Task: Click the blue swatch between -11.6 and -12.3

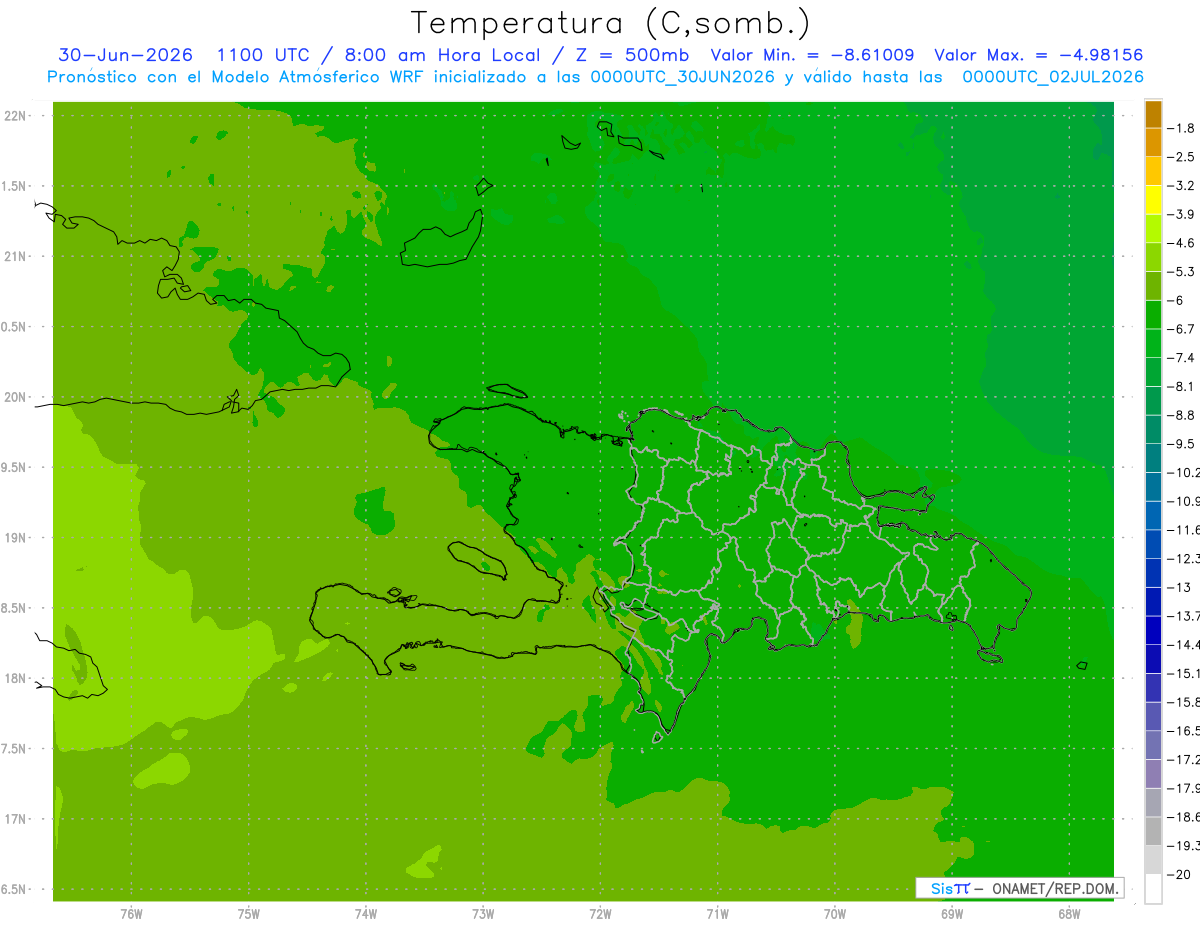Action: coord(1153,544)
